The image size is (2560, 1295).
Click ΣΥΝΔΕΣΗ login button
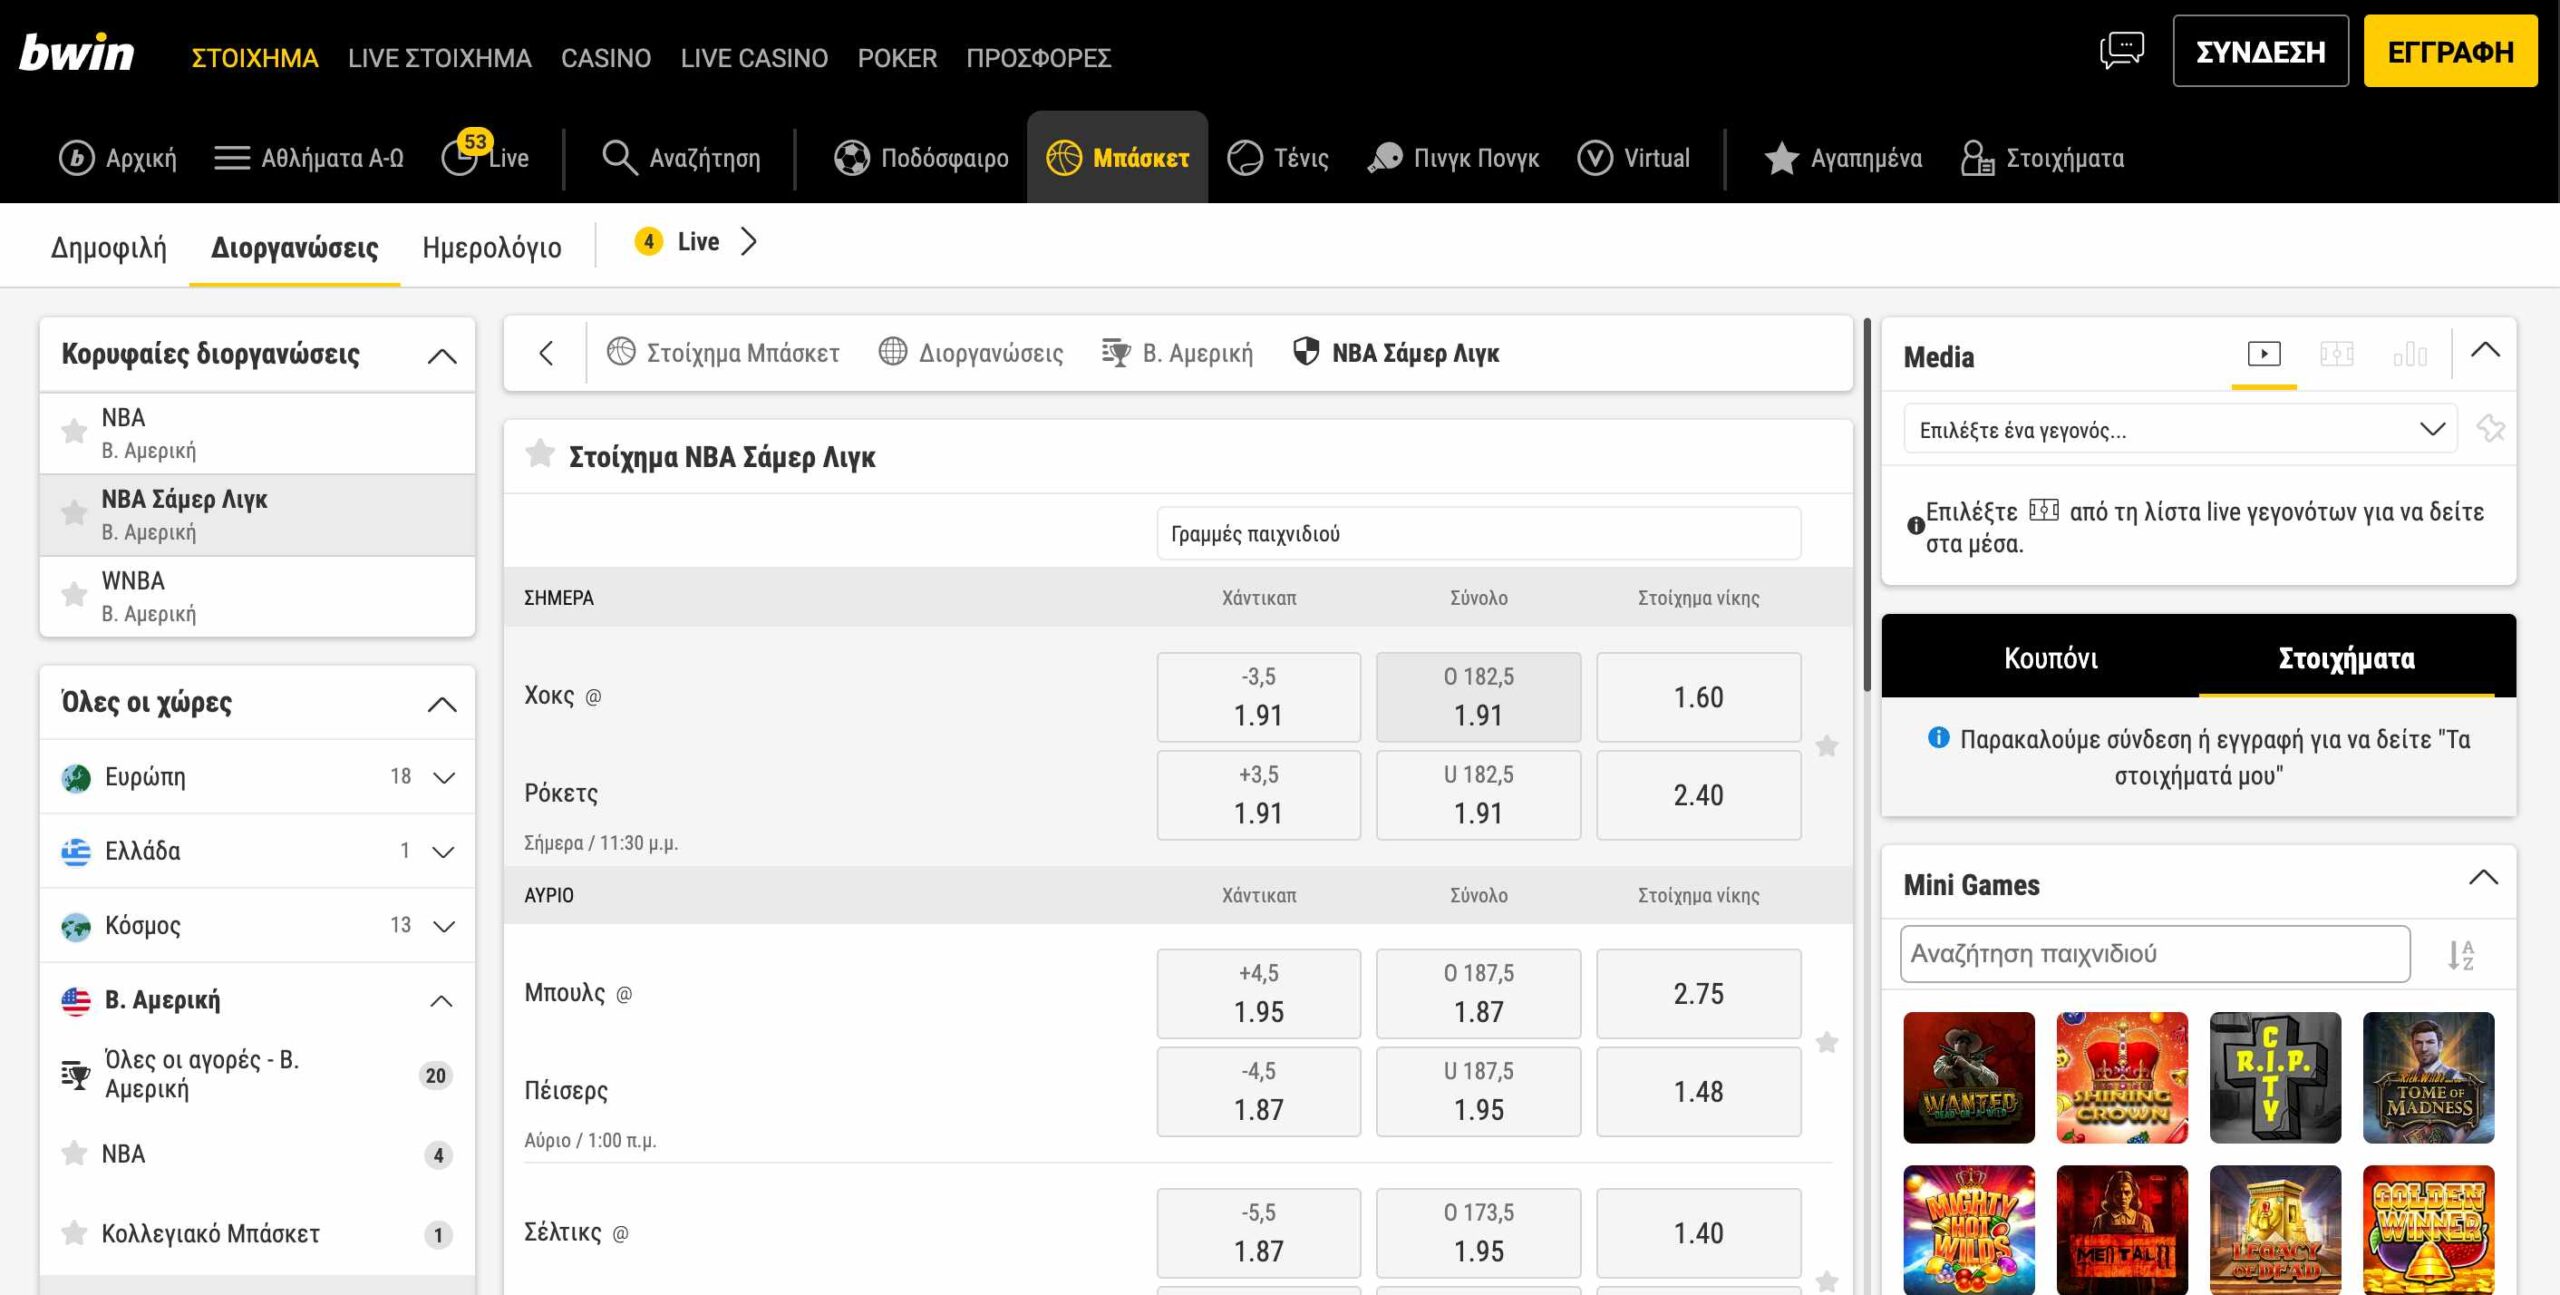[x=2260, y=52]
